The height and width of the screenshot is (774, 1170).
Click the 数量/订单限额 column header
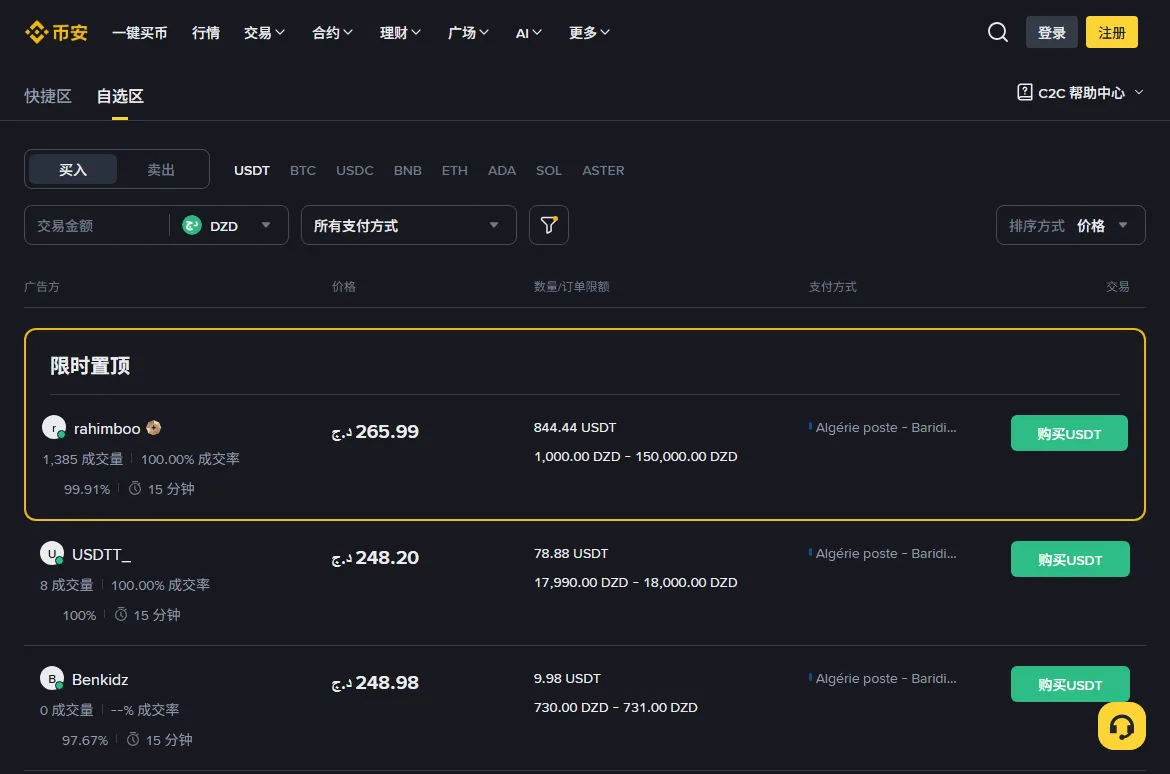[x=572, y=287]
